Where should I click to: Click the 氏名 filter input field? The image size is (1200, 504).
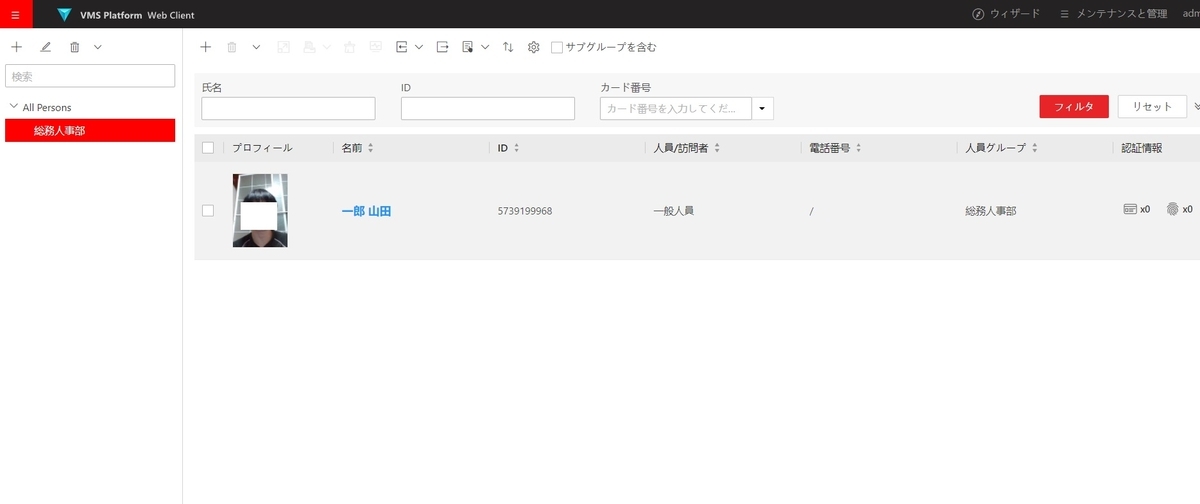point(288,108)
